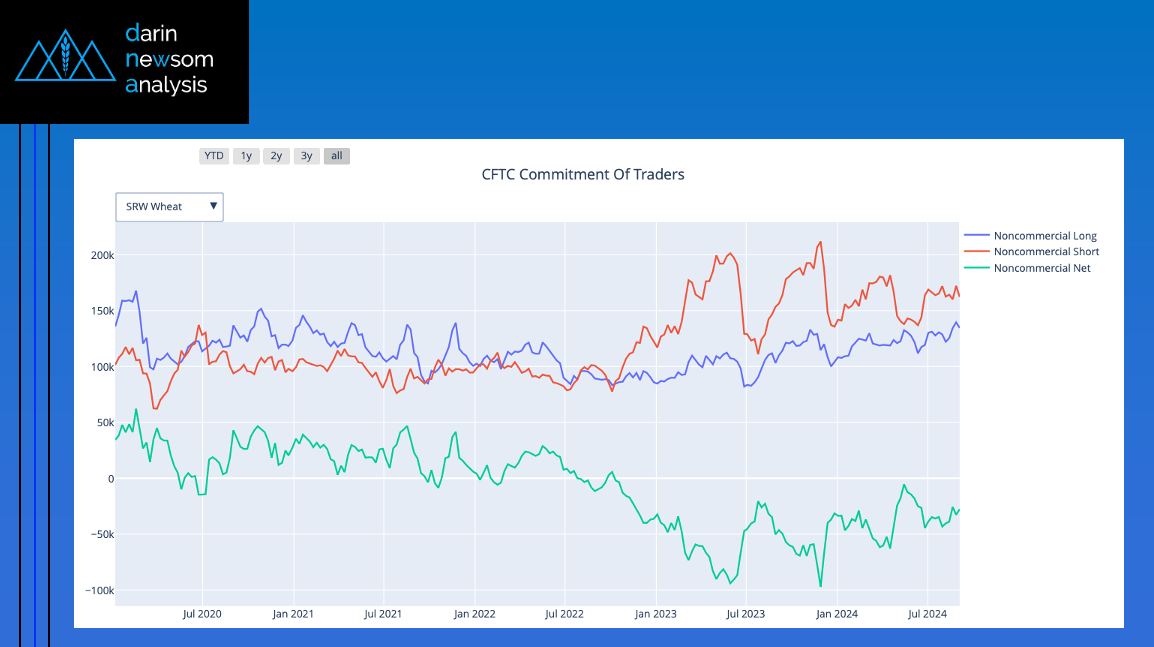Click the 'darin newsom analysis' logo text

pos(169,59)
